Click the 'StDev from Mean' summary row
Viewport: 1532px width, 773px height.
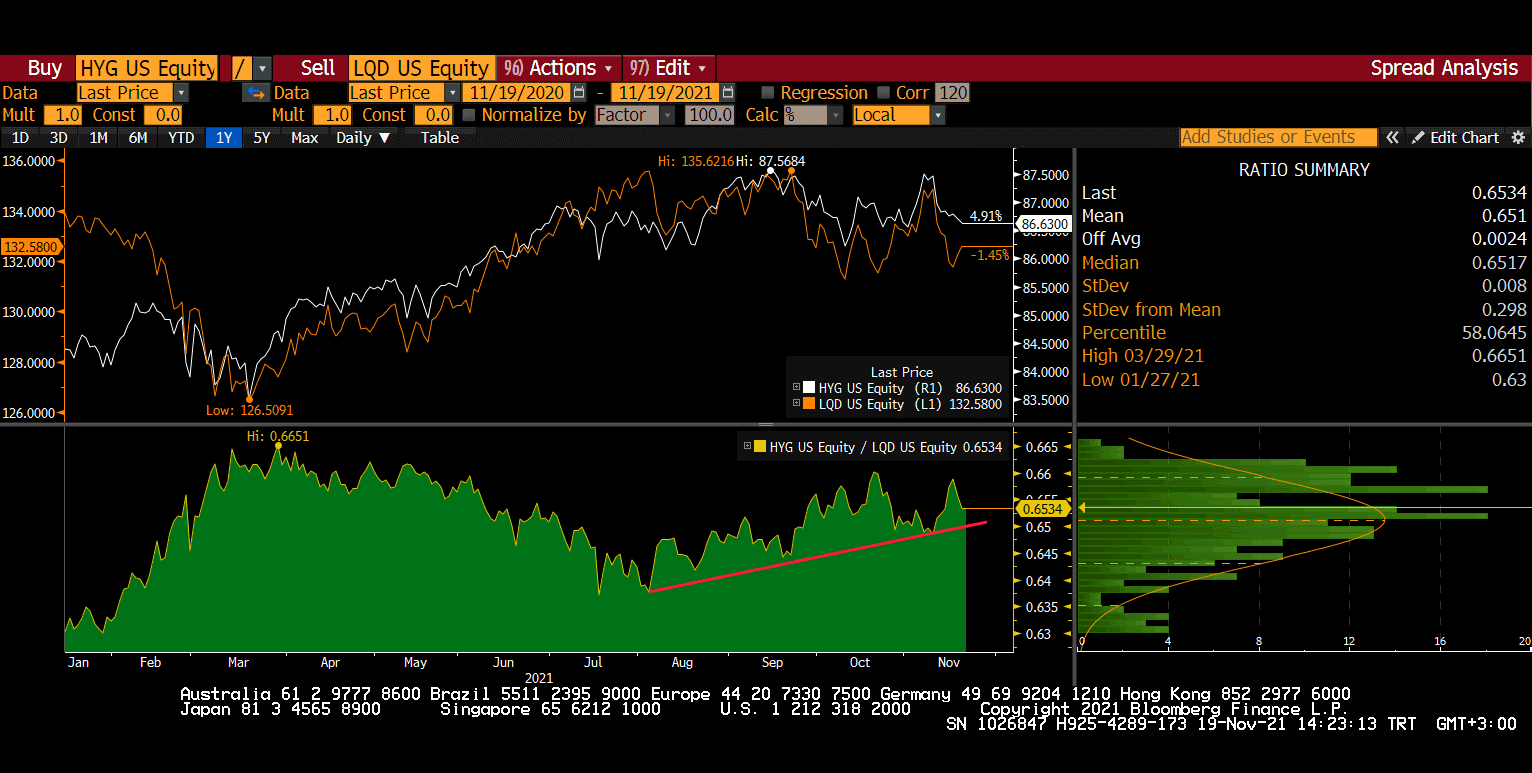(1304, 310)
